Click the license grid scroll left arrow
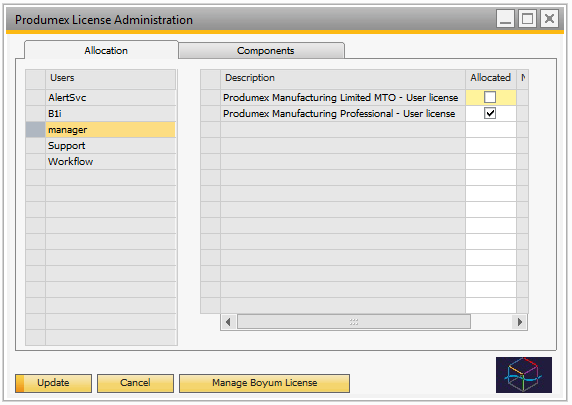Image resolution: width=572 pixels, height=405 pixels. (228, 322)
